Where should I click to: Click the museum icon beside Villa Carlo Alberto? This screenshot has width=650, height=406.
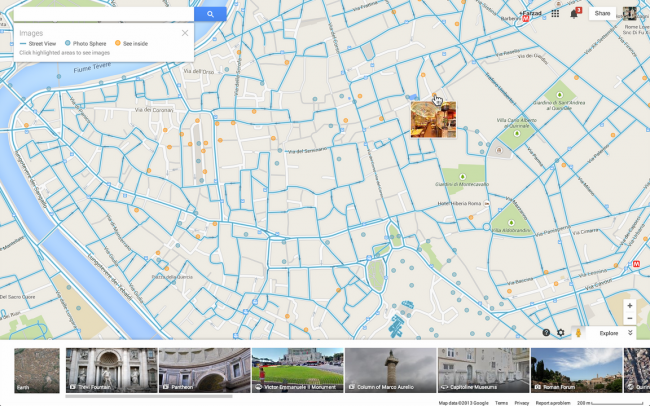click(499, 150)
